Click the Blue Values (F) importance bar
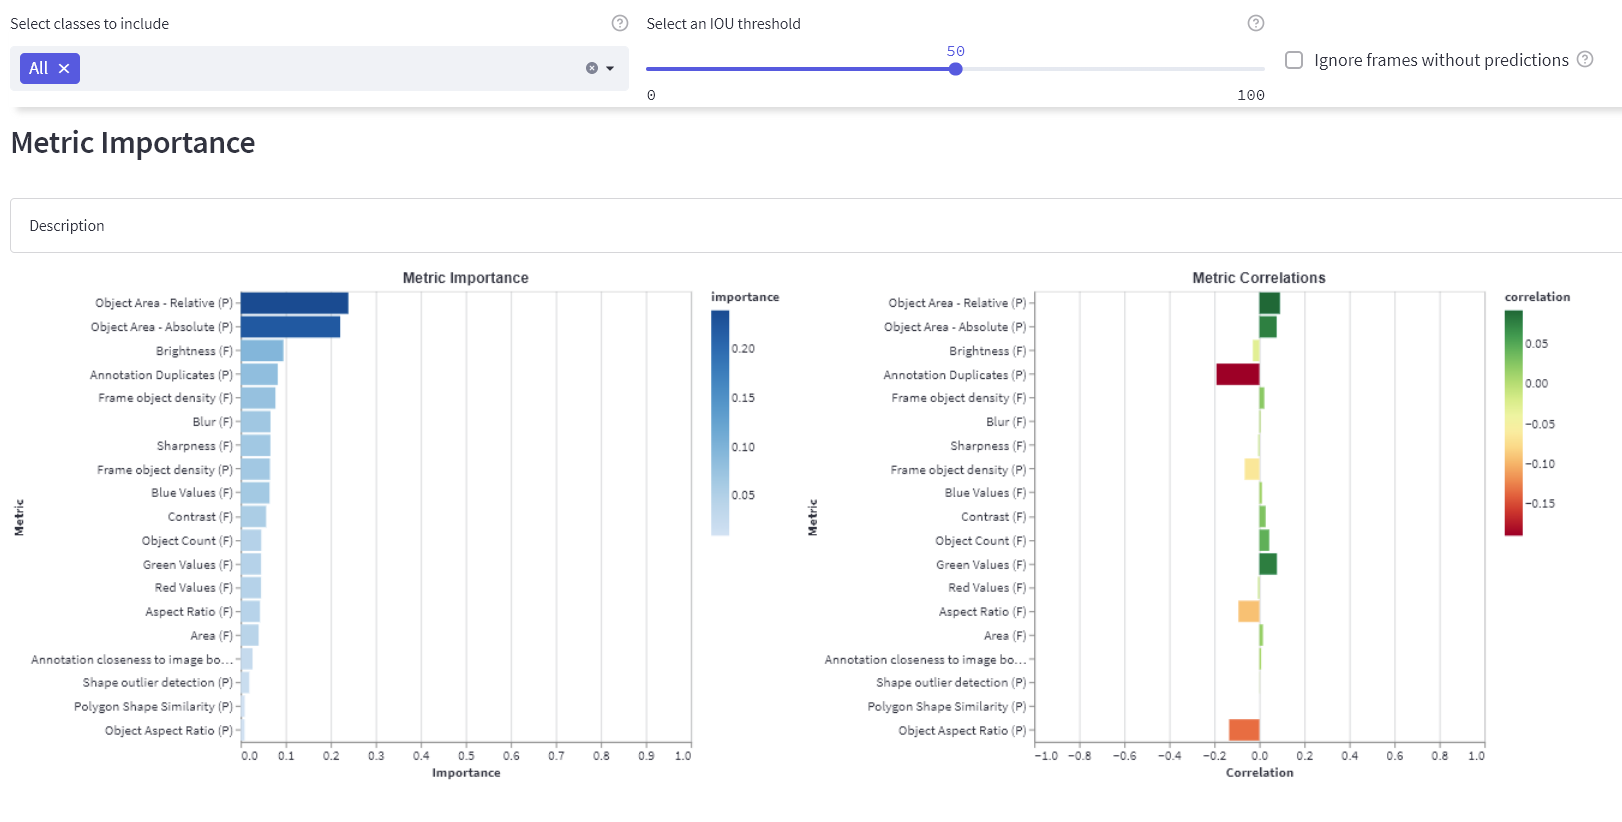The width and height of the screenshot is (1622, 822). tap(255, 493)
